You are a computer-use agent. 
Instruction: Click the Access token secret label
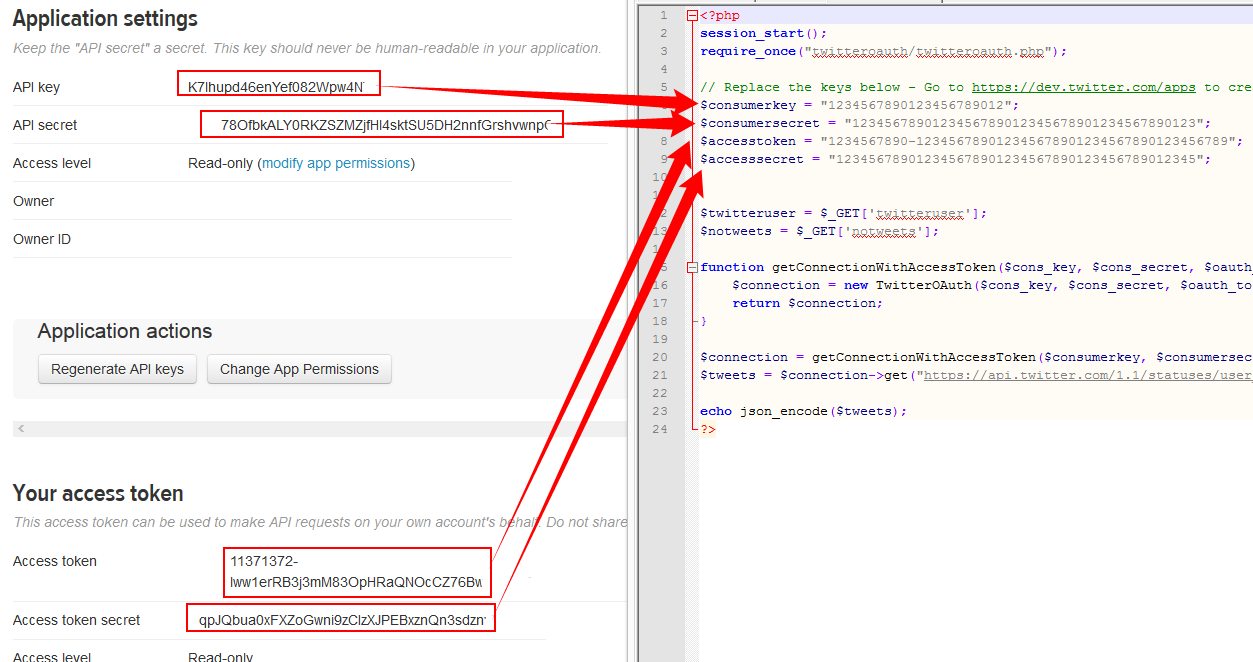point(77,620)
